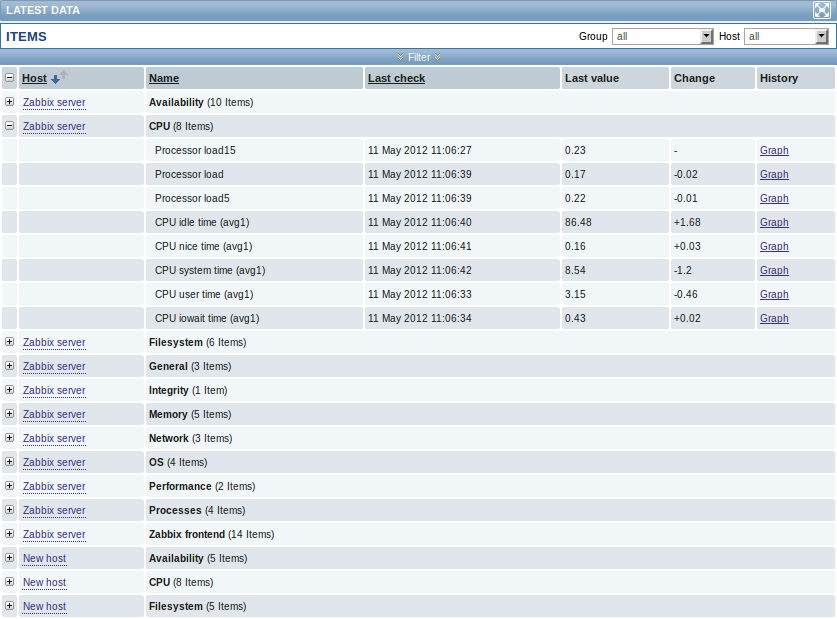Click last value '8.54'

[575, 271]
